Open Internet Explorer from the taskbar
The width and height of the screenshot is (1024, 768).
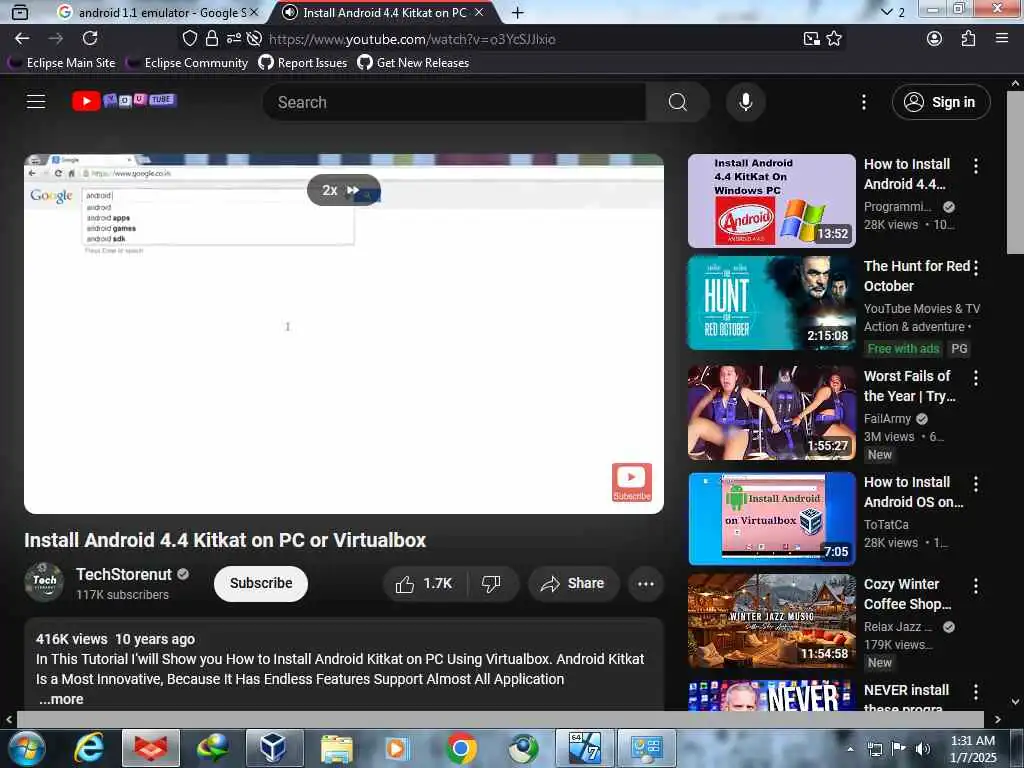tap(88, 748)
